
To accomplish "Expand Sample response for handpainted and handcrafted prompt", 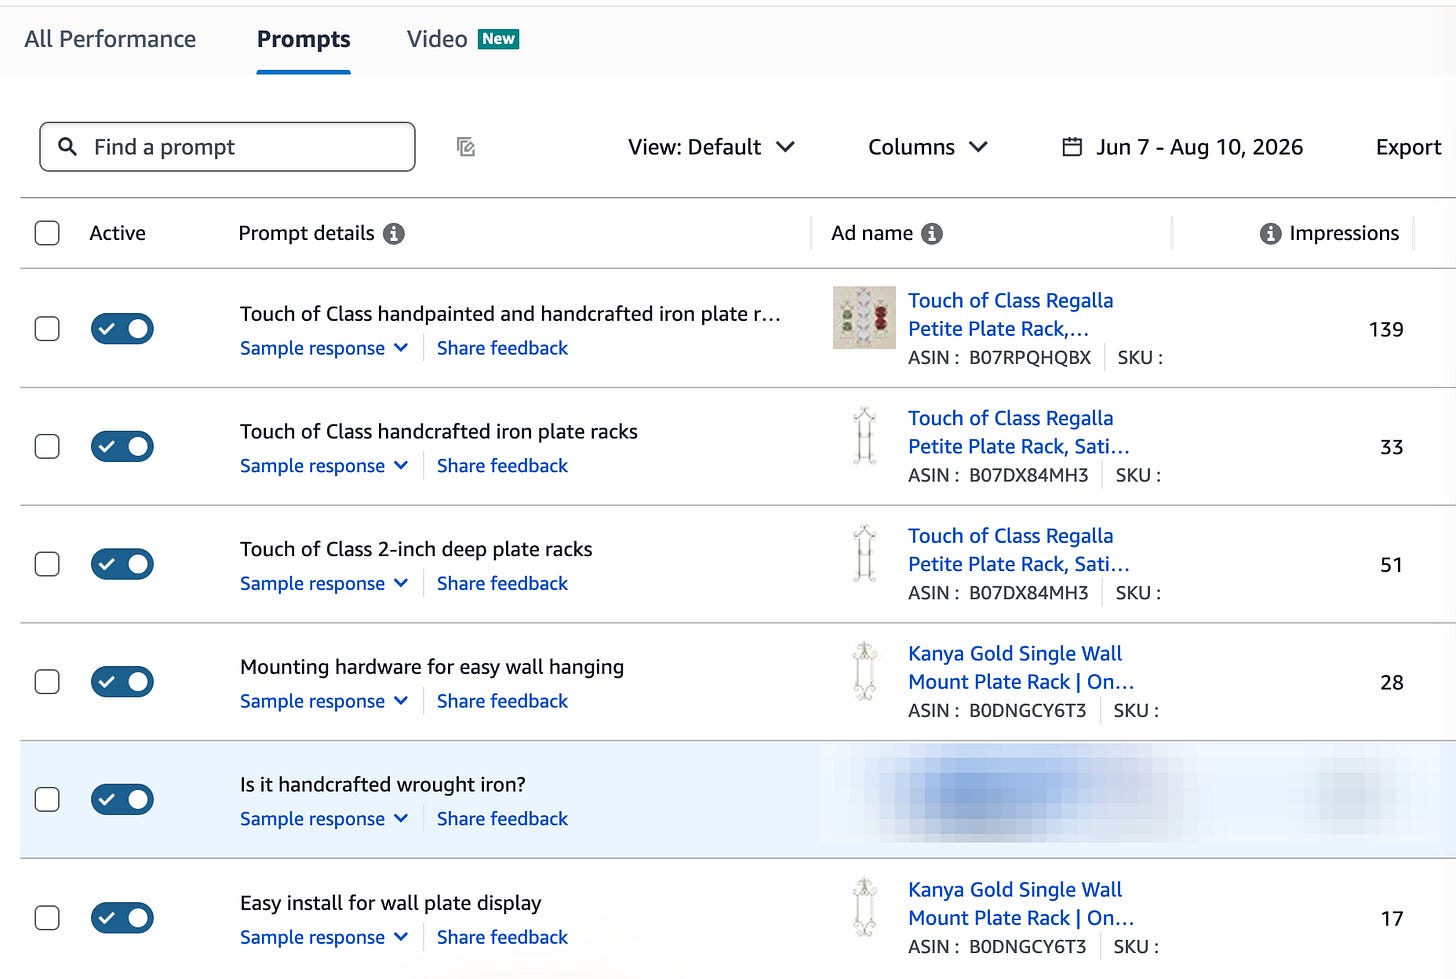I will coord(324,348).
